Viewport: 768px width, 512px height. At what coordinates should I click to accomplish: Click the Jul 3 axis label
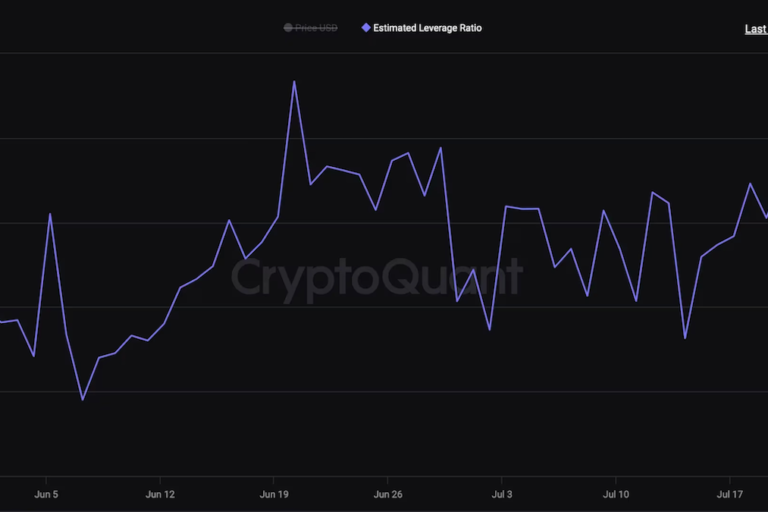502,494
